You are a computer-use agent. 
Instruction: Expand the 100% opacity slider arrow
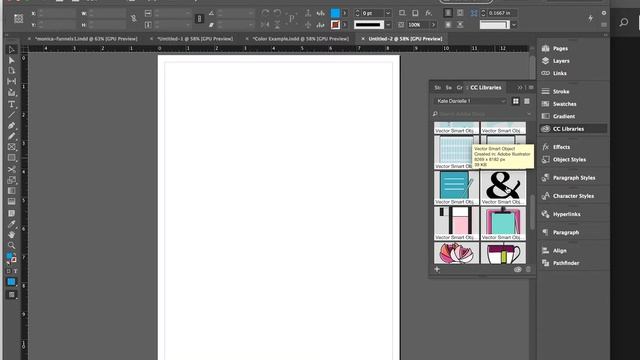coord(433,25)
